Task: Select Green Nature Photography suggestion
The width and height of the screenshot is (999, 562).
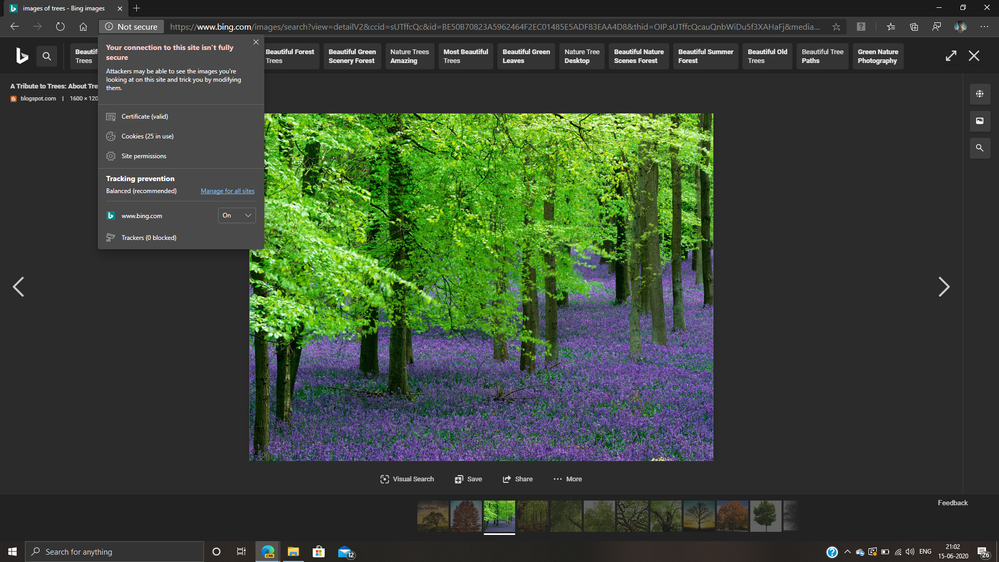Action: (877, 56)
